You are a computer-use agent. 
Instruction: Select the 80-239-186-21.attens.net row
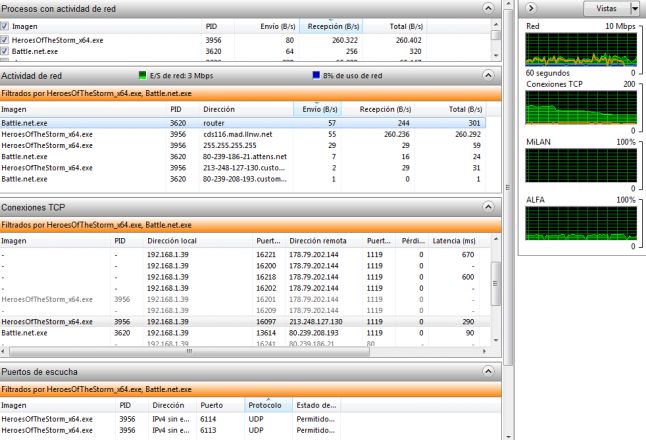[243, 157]
